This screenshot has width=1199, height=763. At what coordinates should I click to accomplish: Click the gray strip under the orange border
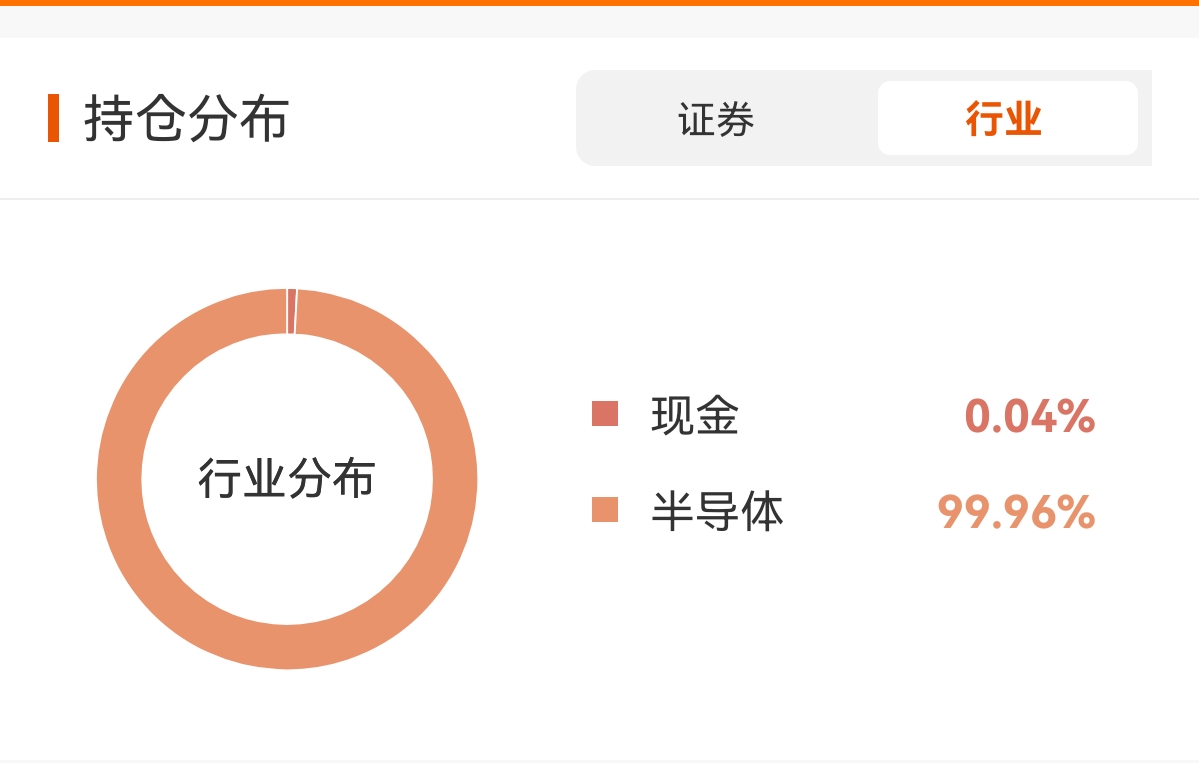click(x=600, y=22)
